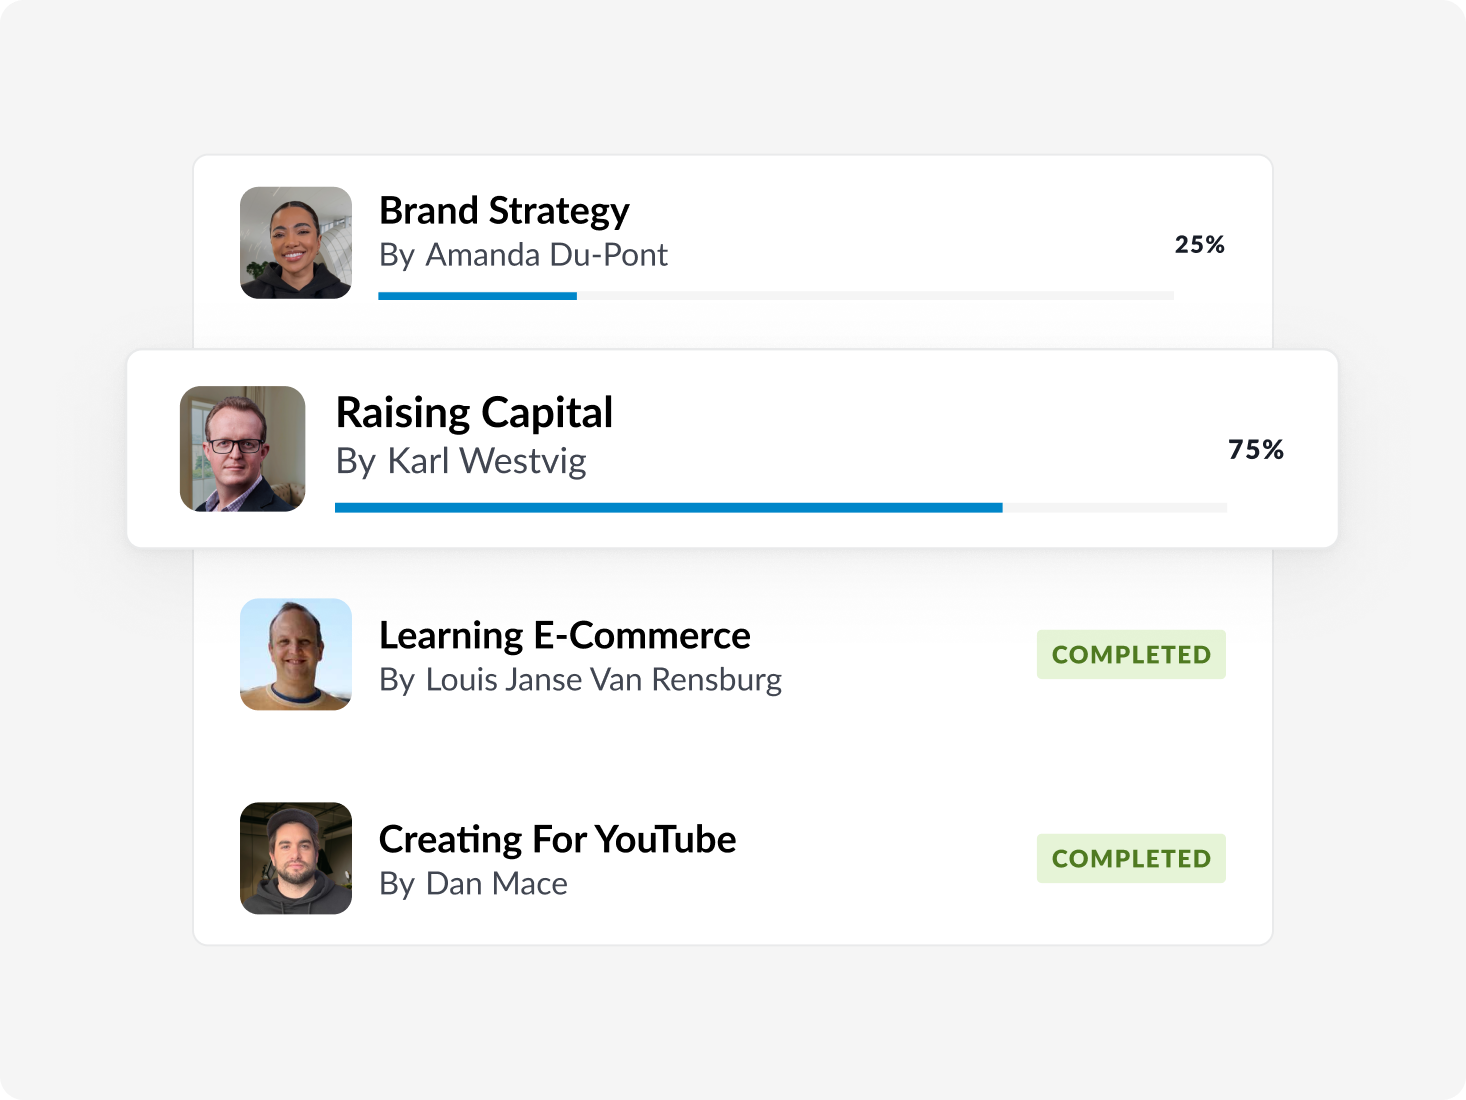
Task: Open the Creating For YouTube course
Action: [557, 840]
